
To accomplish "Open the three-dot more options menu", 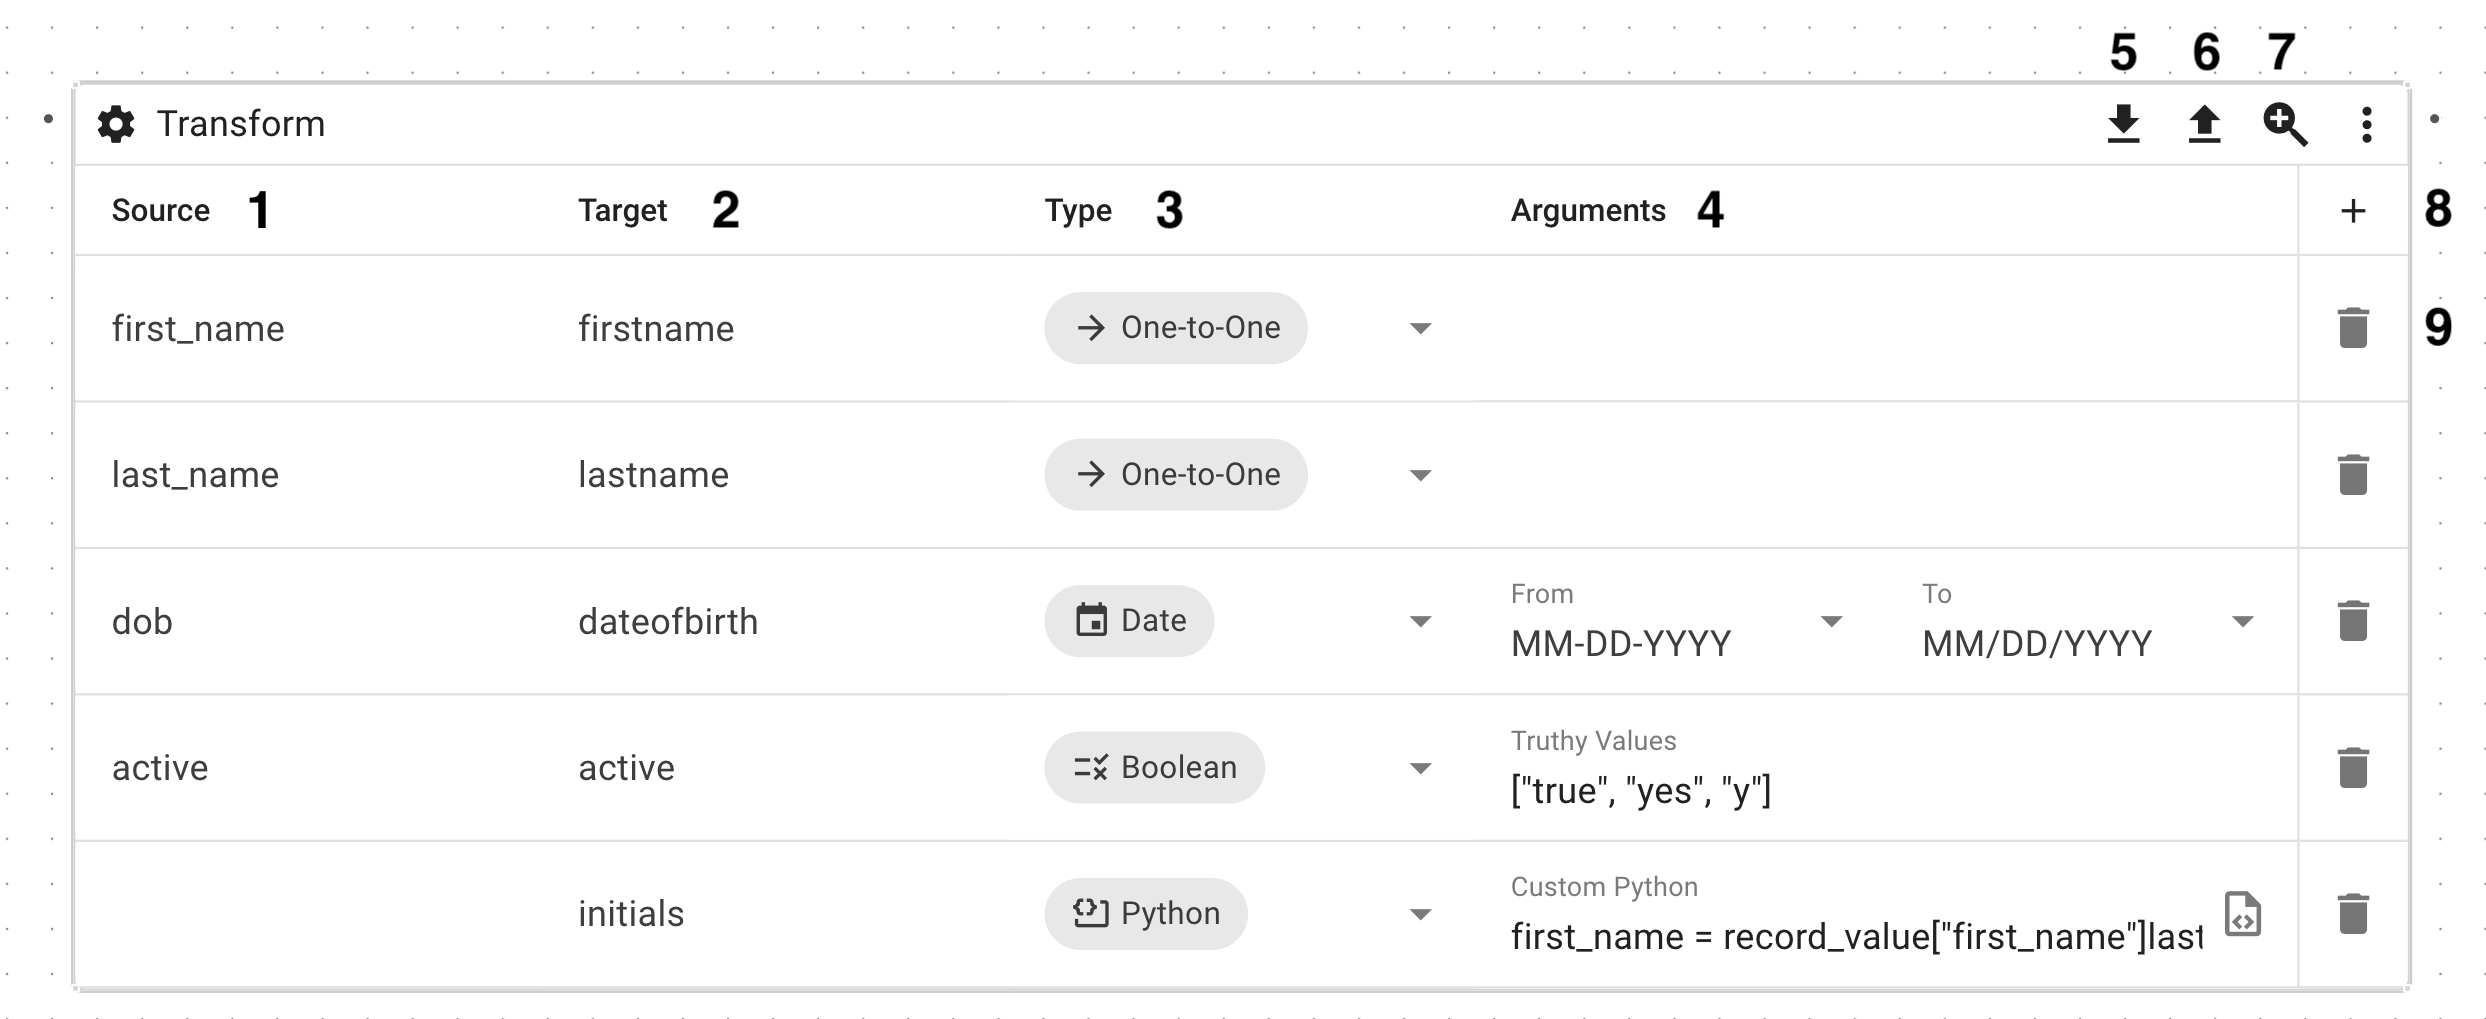I will (x=2366, y=125).
